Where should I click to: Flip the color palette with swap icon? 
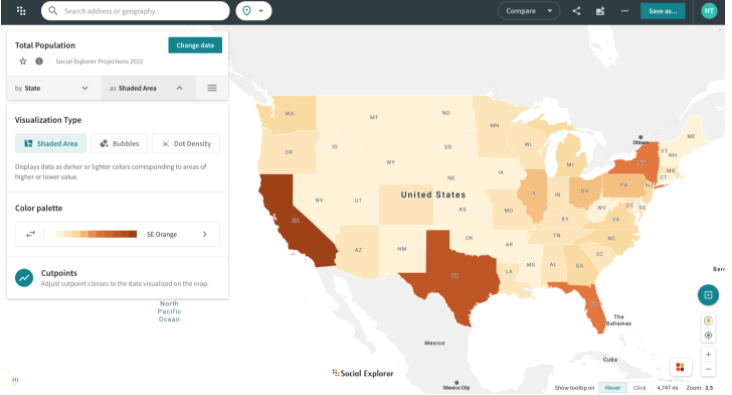tap(30, 234)
